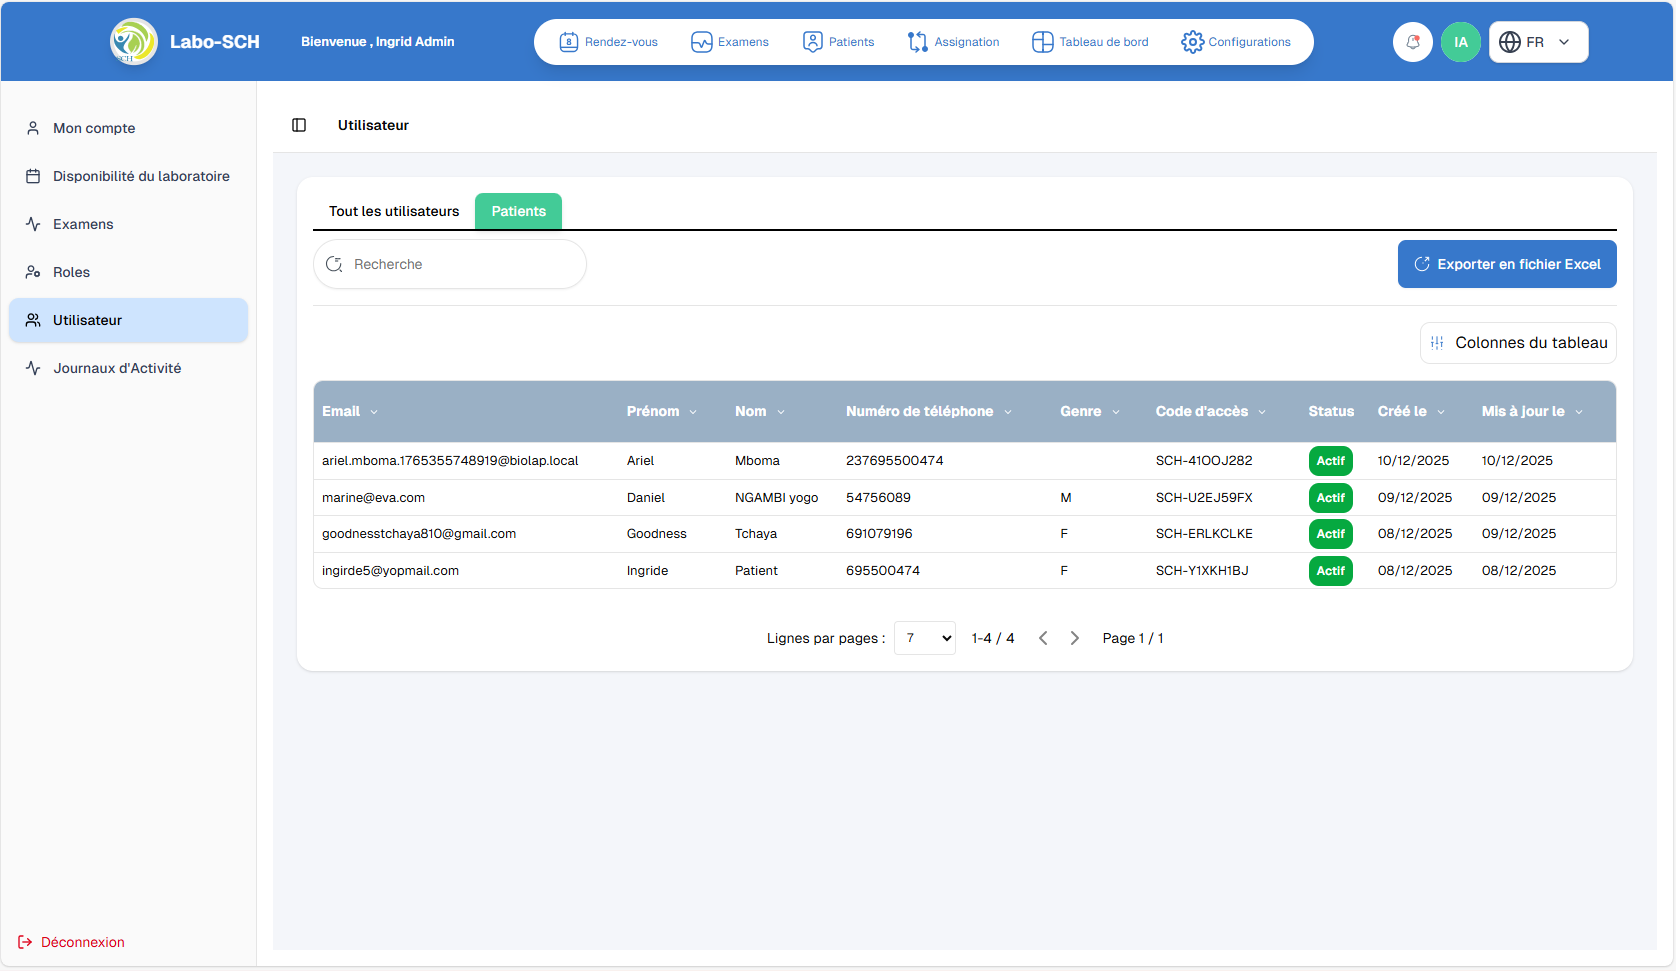Click the Rendez-vous calendar icon
The width and height of the screenshot is (1676, 971).
click(568, 42)
